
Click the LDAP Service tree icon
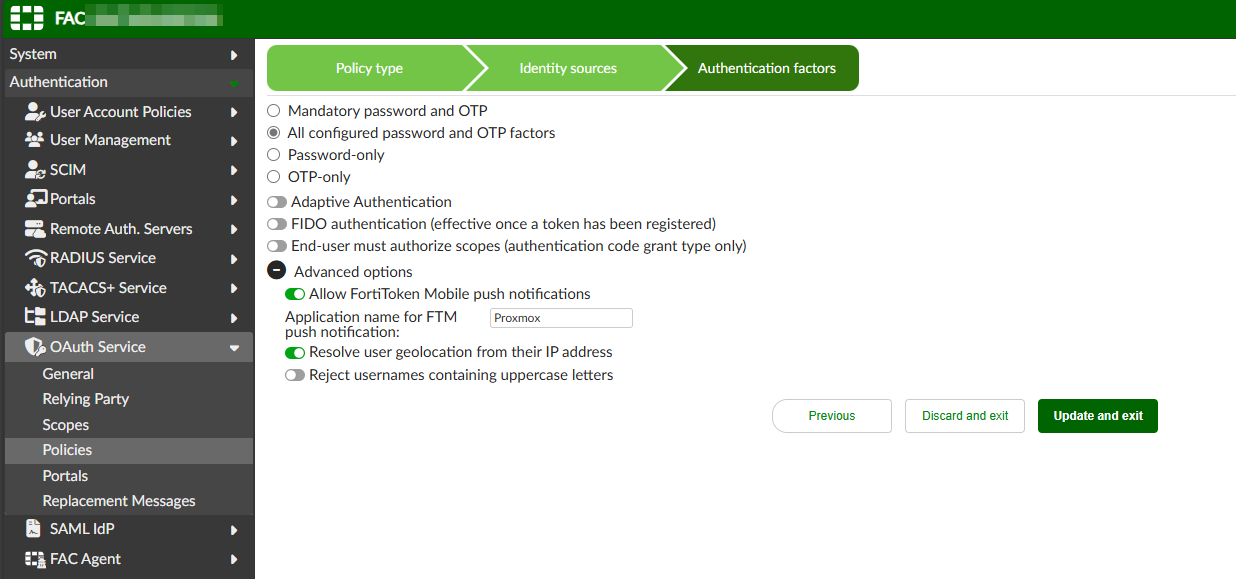pyautogui.click(x=36, y=317)
